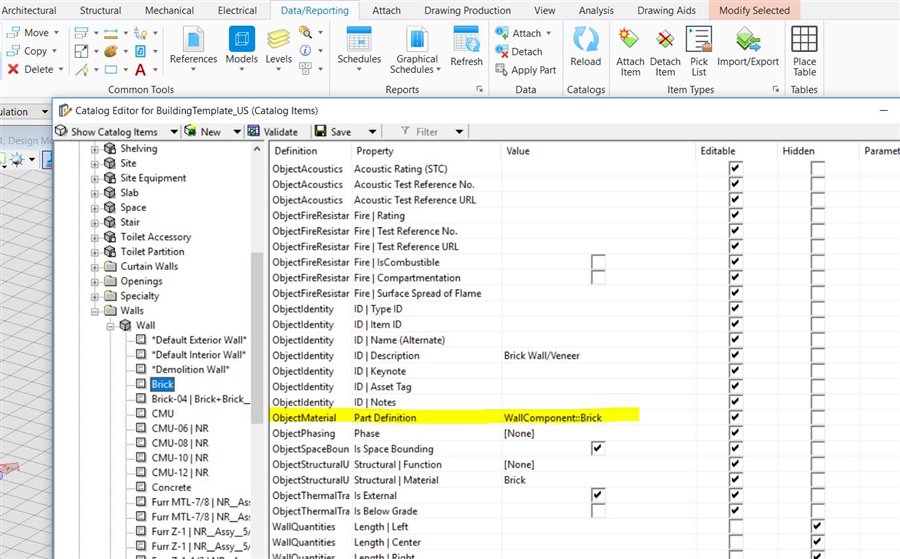Viewport: 900px width, 559px height.
Task: Click the New catalog item icon
Action: pos(190,131)
